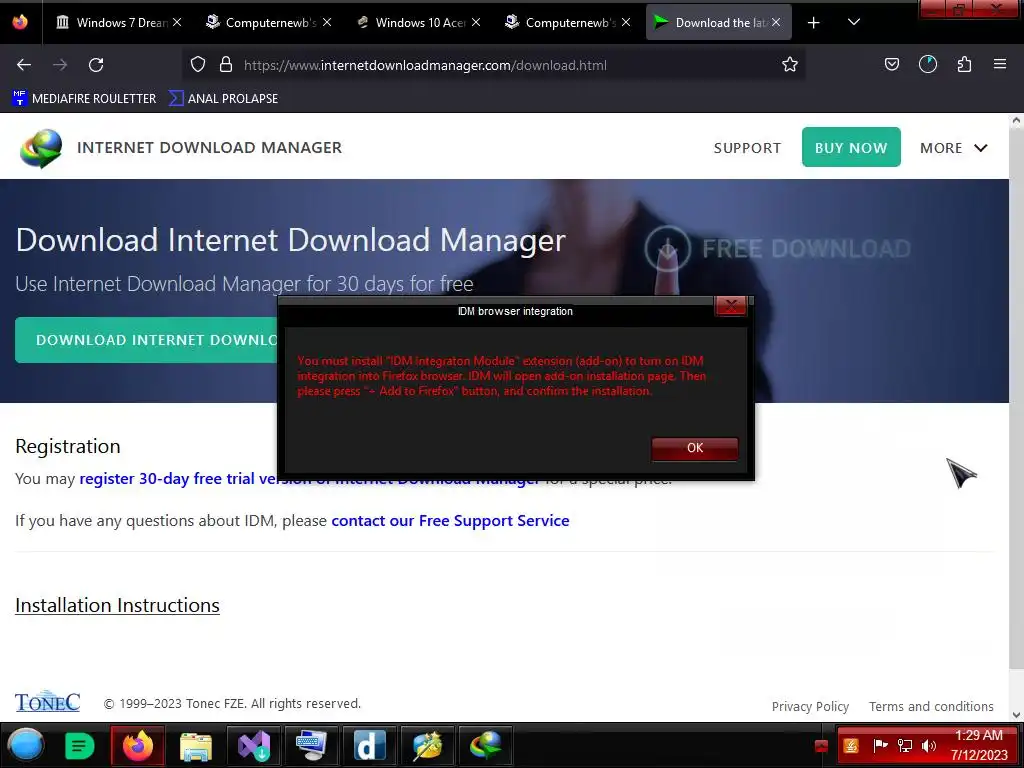Screen dimensions: 1024x768
Task: Open the Extensions puzzle icon
Action: (x=964, y=64)
